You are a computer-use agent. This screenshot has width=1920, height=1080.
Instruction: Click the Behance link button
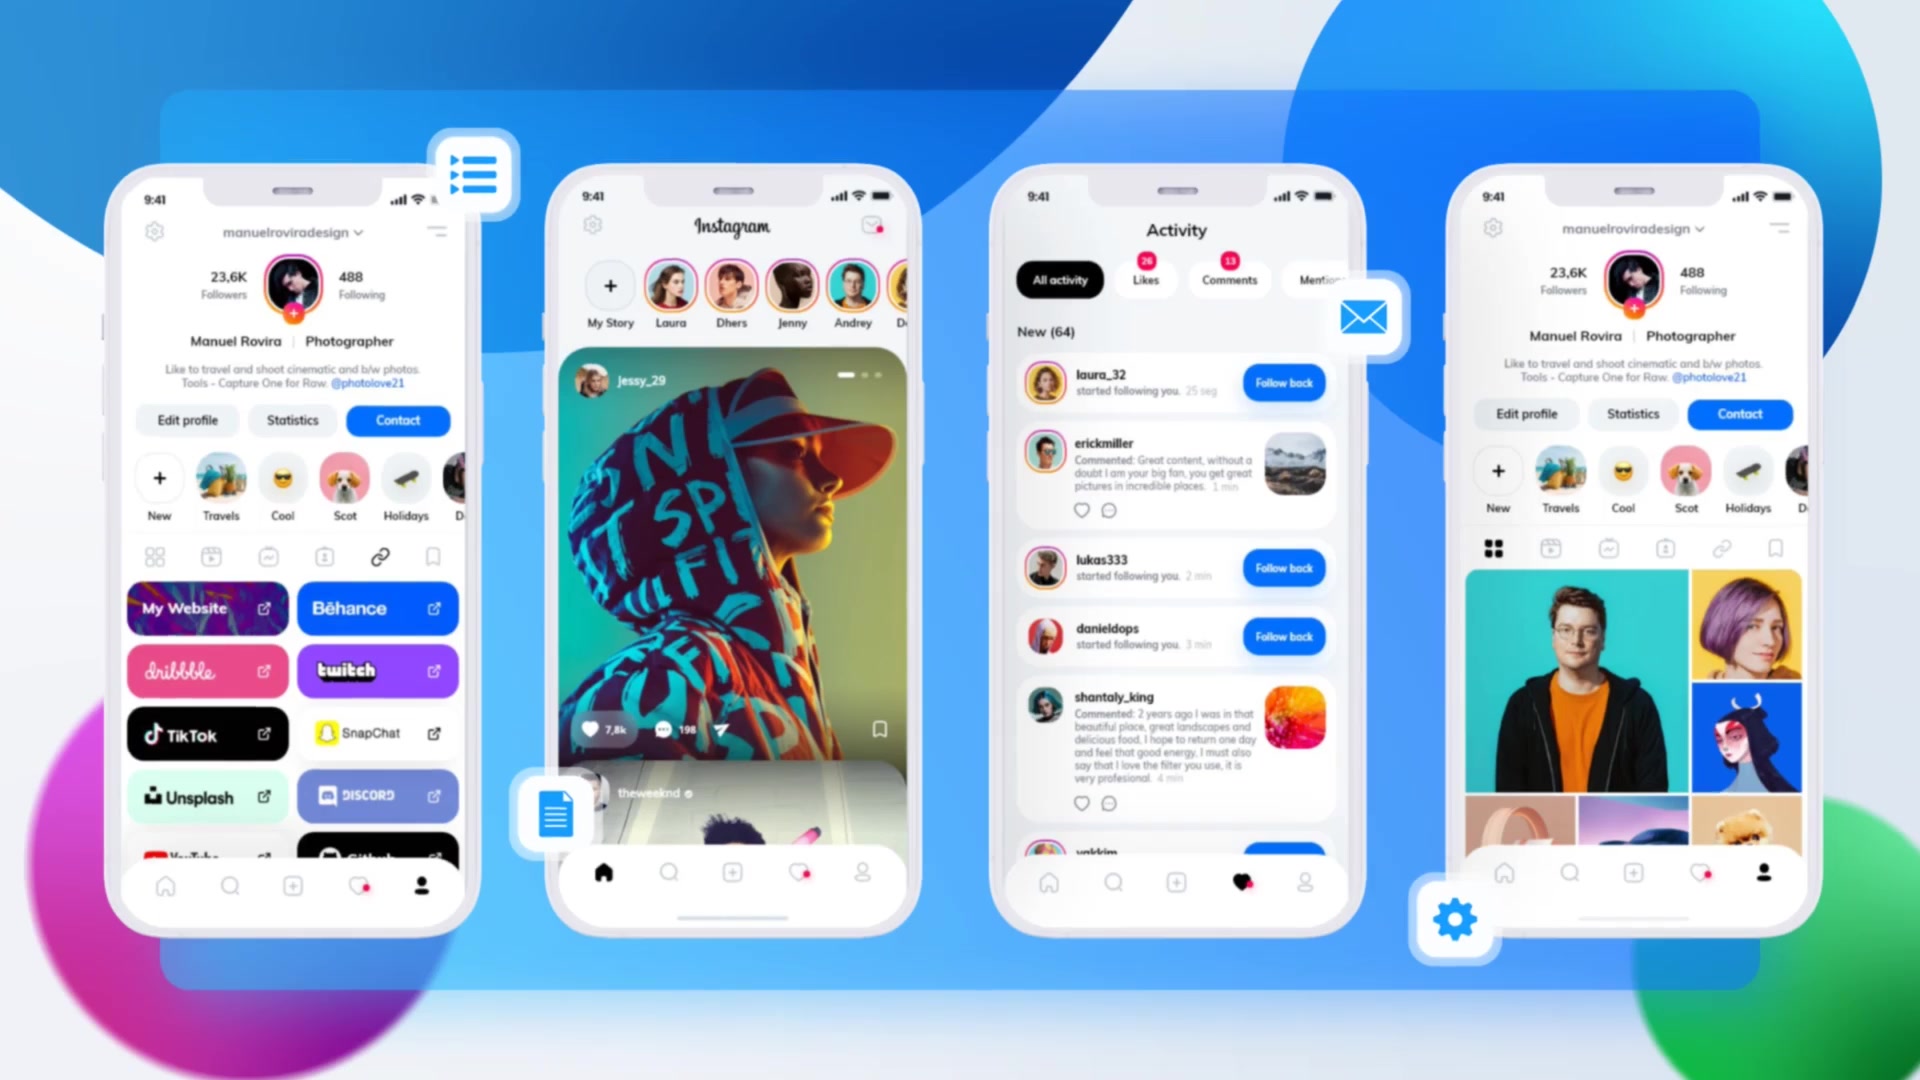tap(377, 608)
